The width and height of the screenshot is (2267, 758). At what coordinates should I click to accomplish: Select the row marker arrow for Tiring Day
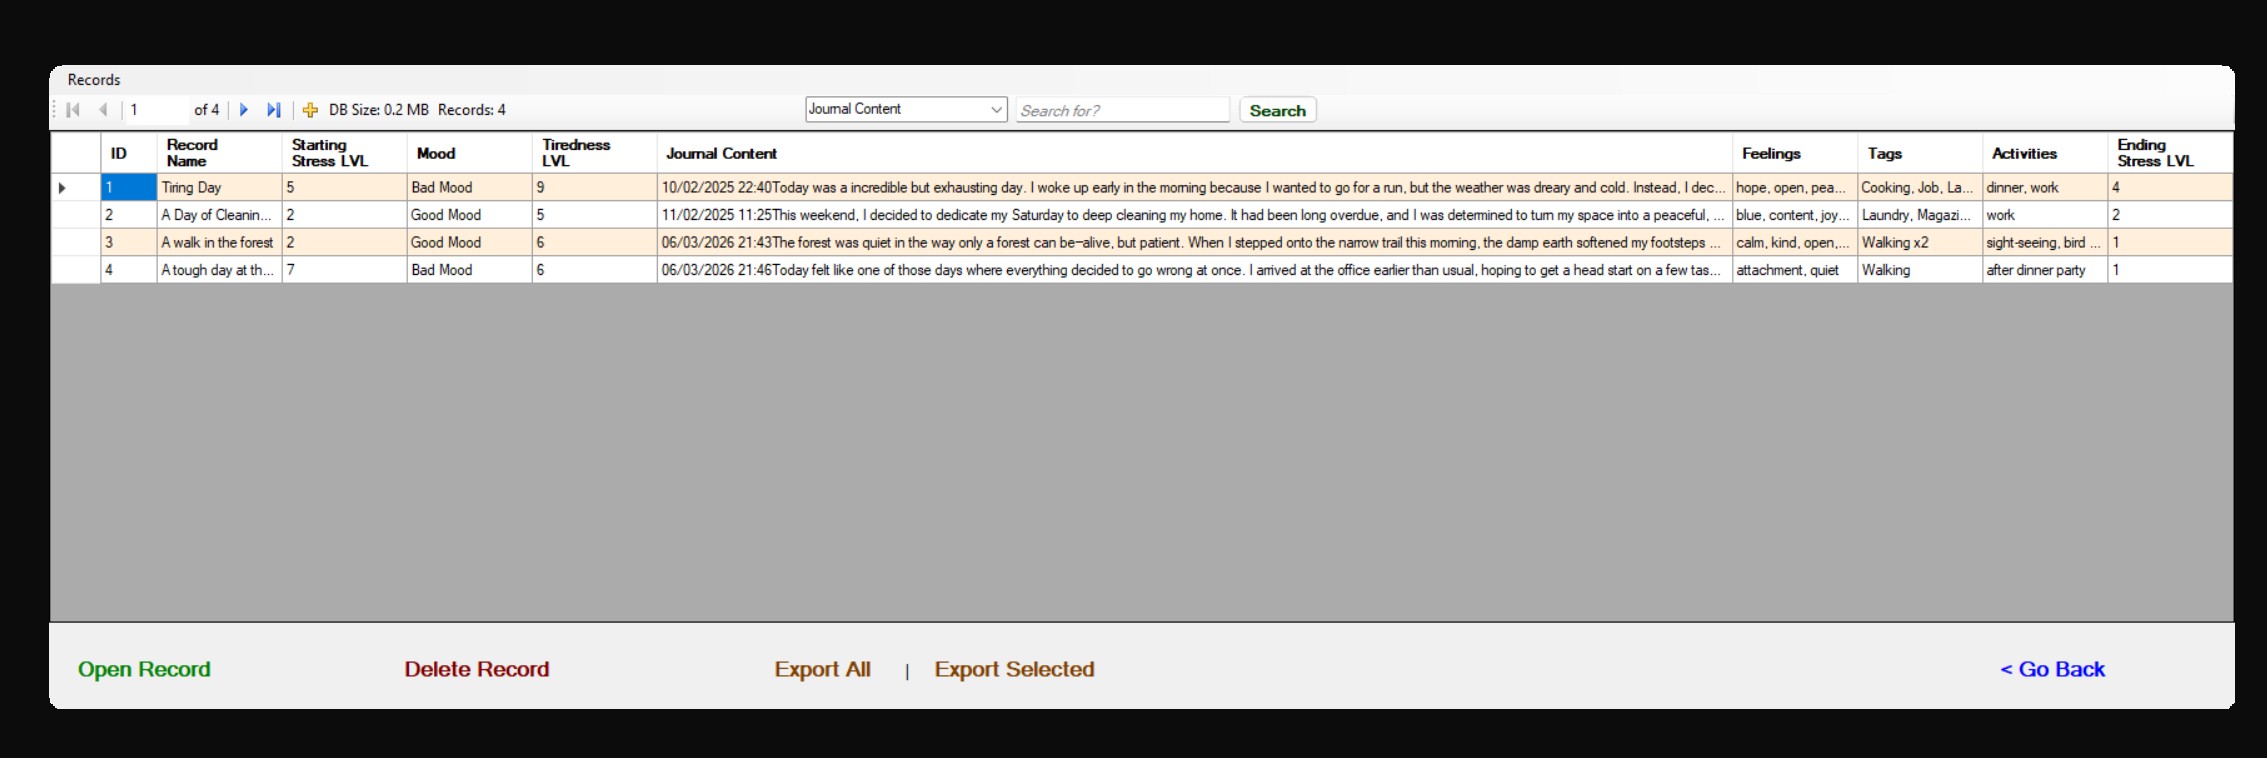pos(62,188)
